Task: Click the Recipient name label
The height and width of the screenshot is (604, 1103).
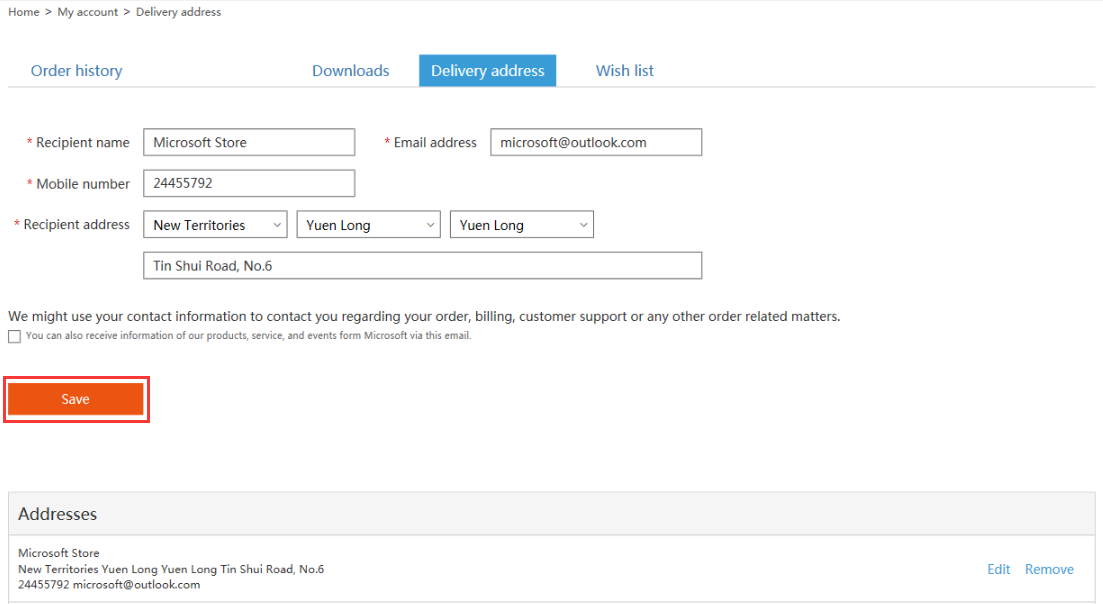Action: (82, 142)
